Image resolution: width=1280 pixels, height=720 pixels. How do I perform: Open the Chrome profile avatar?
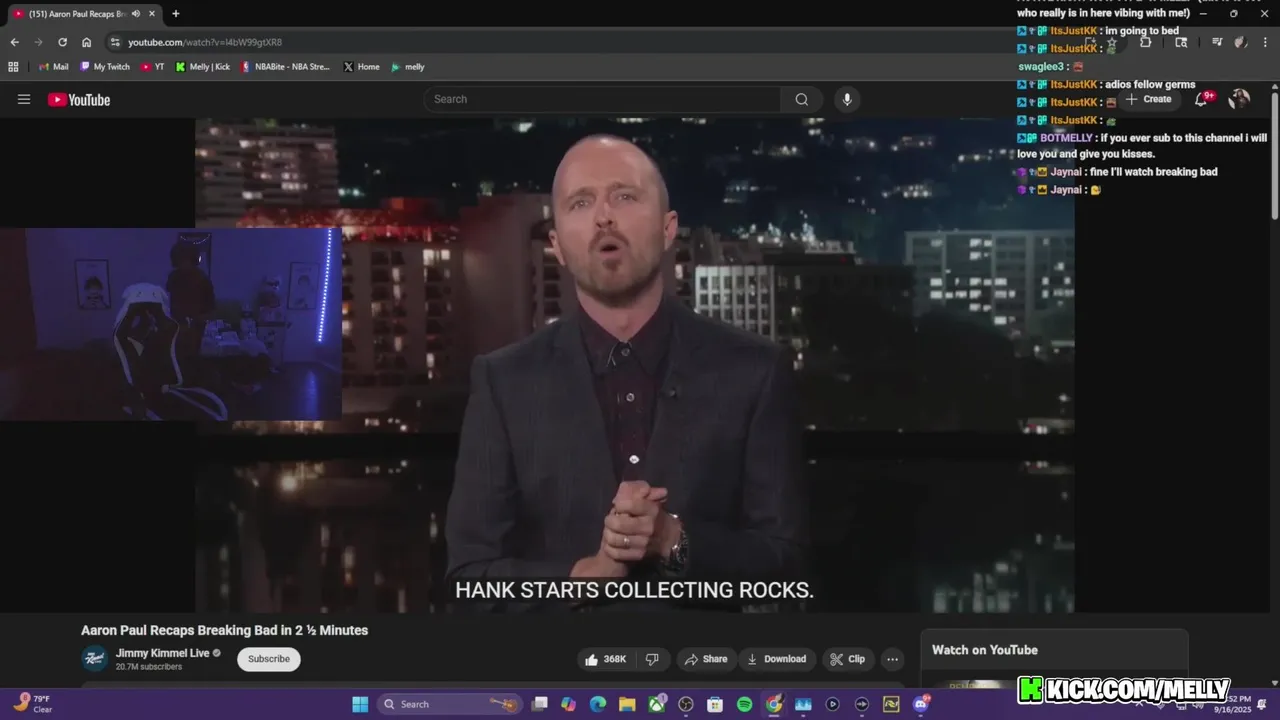(x=1240, y=42)
